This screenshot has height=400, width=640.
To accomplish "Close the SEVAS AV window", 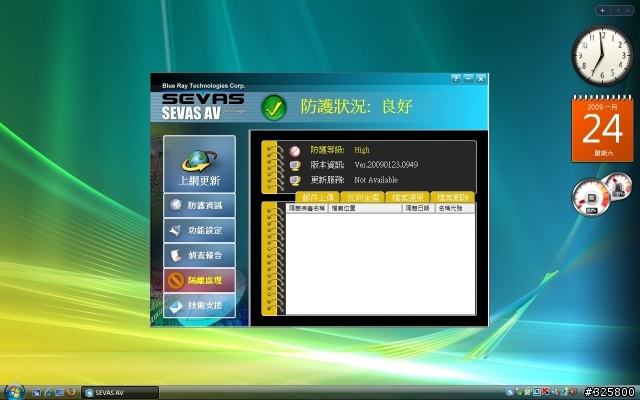I will [x=481, y=79].
